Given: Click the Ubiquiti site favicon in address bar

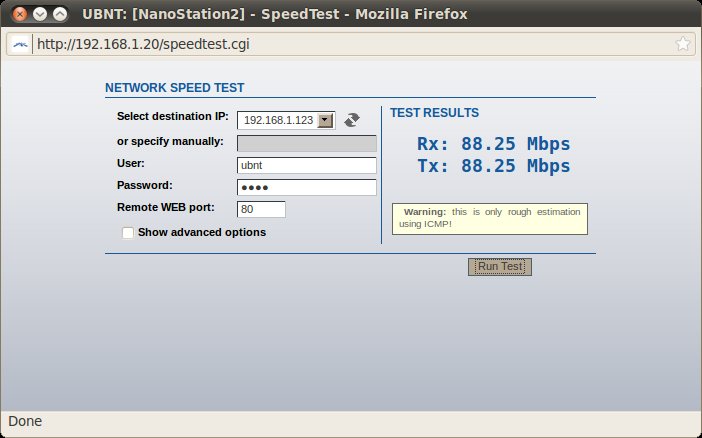Looking at the screenshot, I should point(20,44).
